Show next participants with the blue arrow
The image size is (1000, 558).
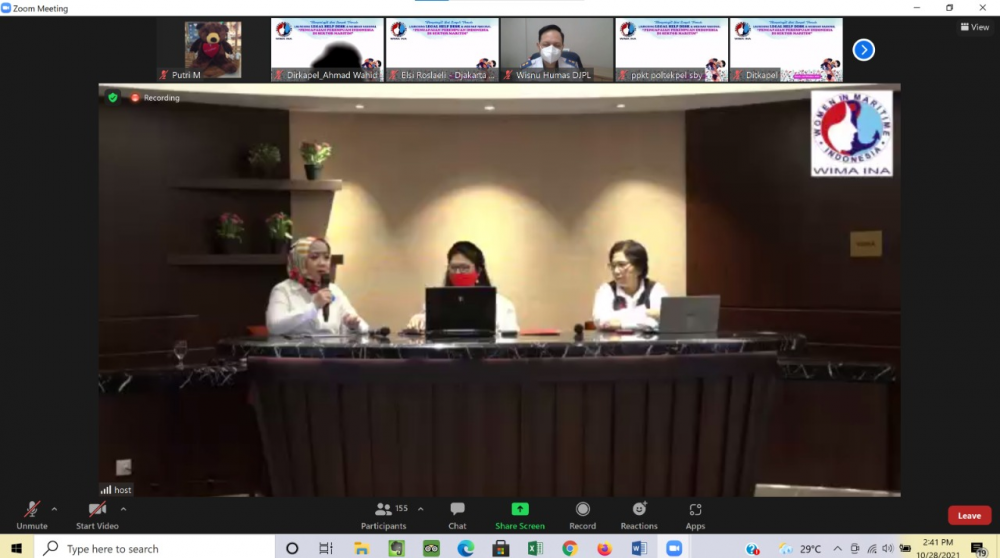coord(864,50)
